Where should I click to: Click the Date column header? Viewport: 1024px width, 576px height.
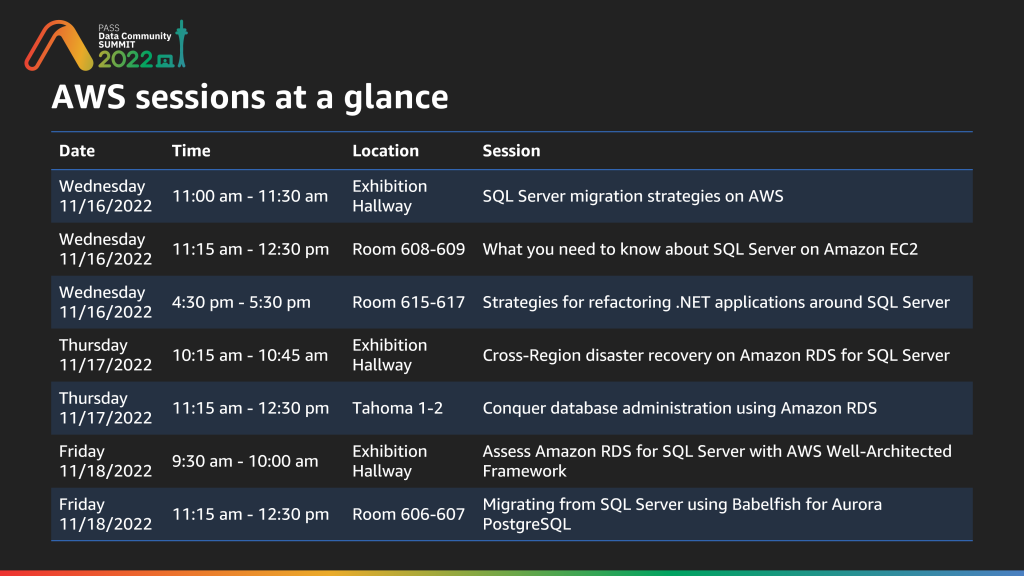[x=77, y=151]
